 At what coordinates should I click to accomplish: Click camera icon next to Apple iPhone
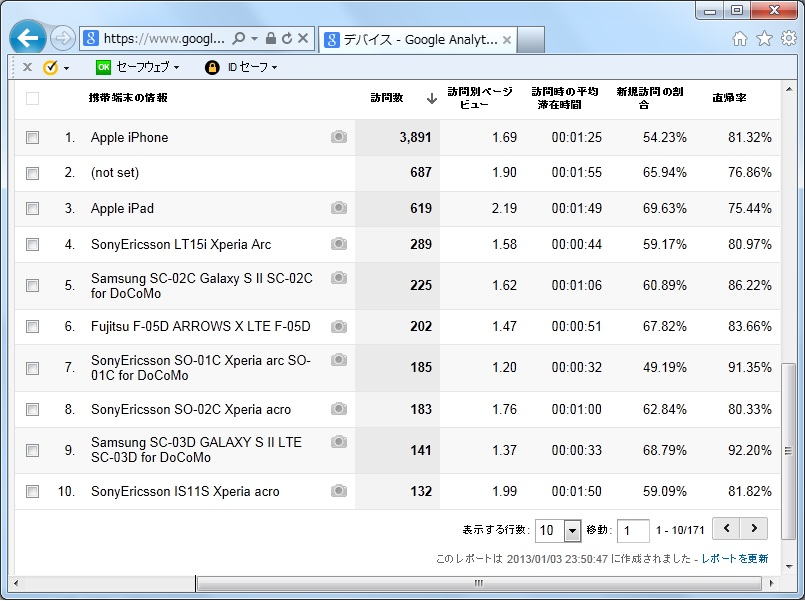pos(339,137)
